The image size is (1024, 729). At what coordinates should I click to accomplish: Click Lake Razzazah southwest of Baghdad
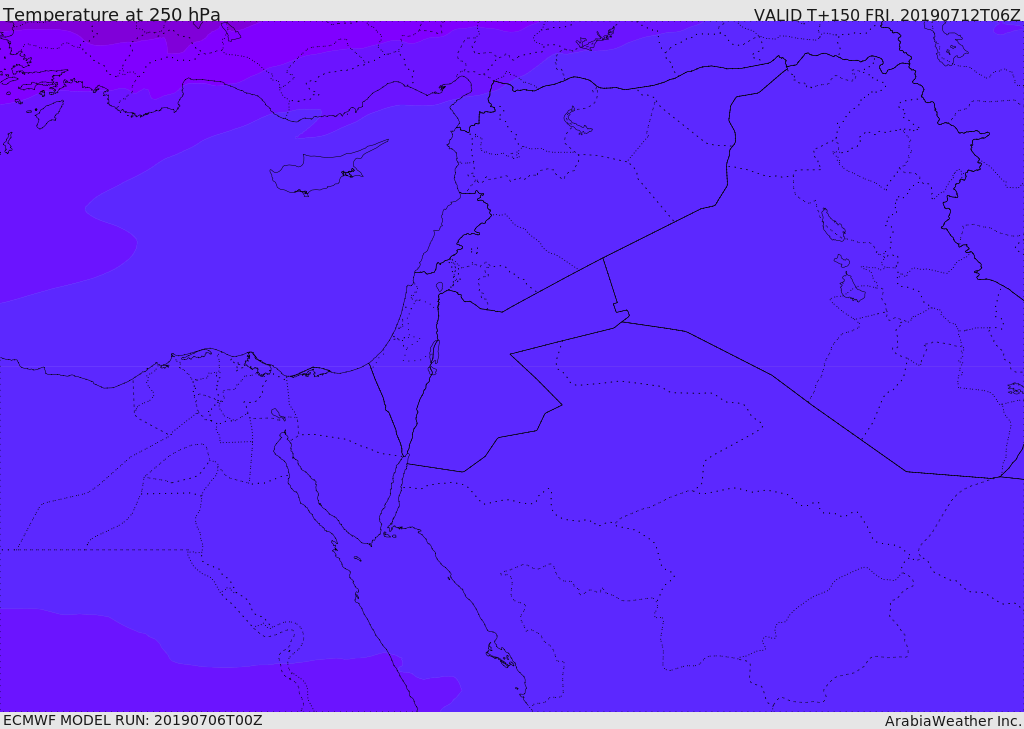852,287
